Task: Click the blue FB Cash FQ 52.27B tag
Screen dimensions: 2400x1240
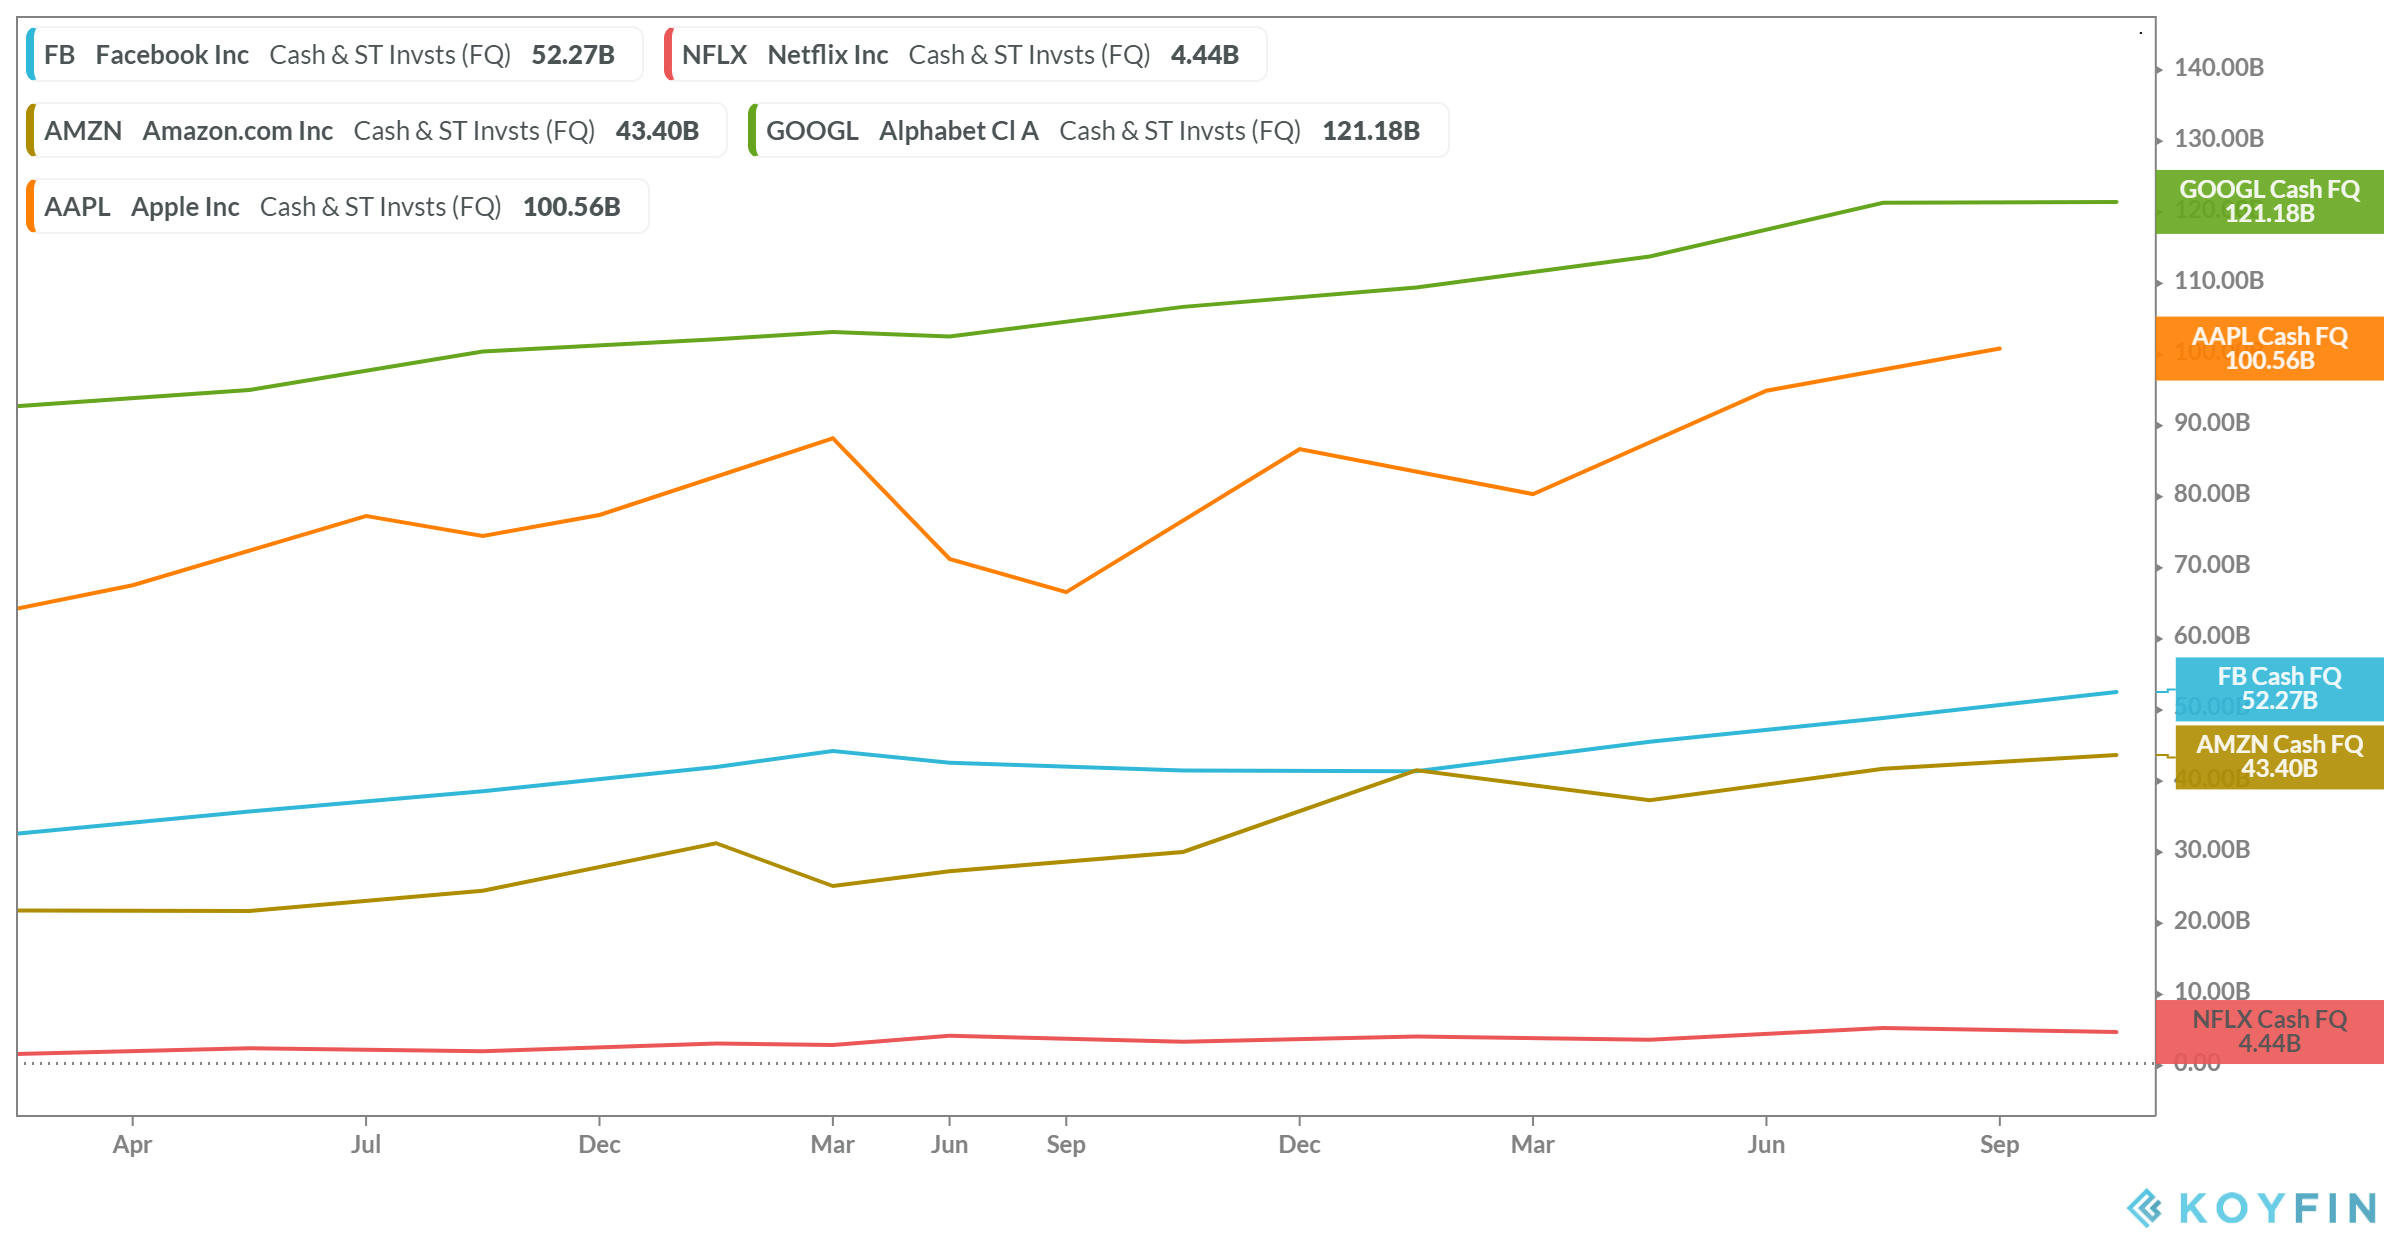Action: click(x=2279, y=689)
